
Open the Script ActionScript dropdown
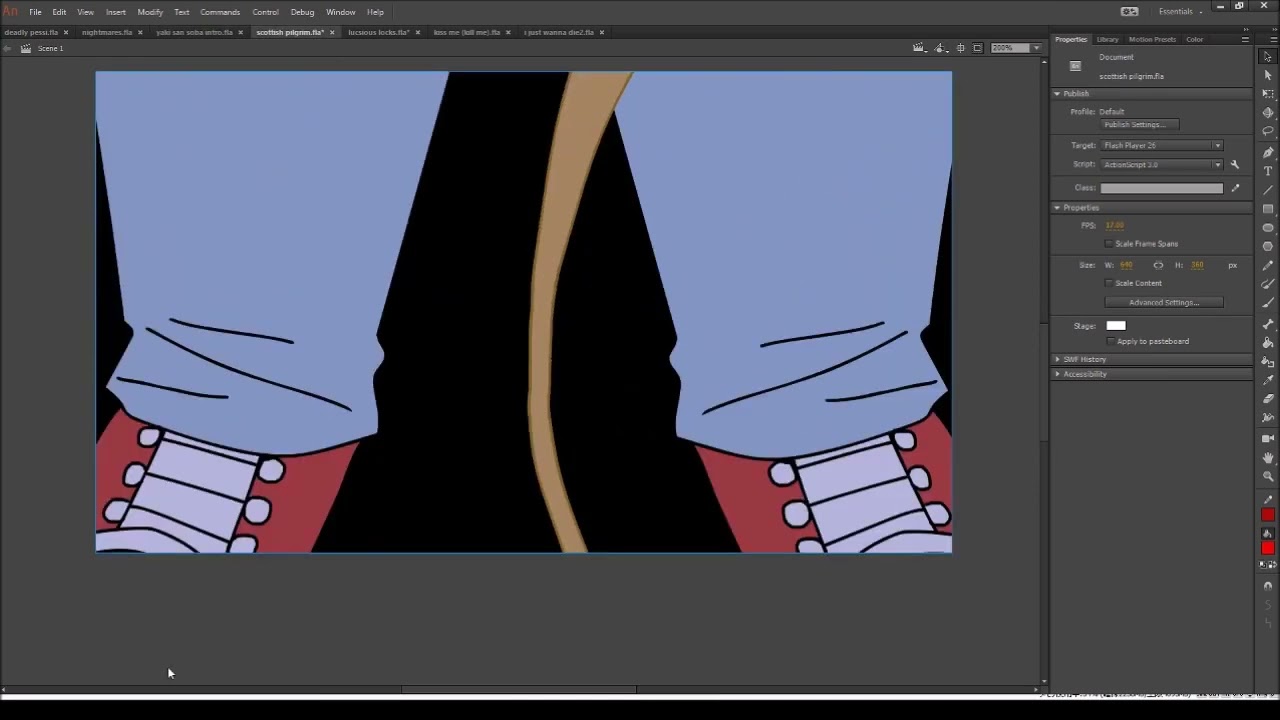coord(1162,164)
